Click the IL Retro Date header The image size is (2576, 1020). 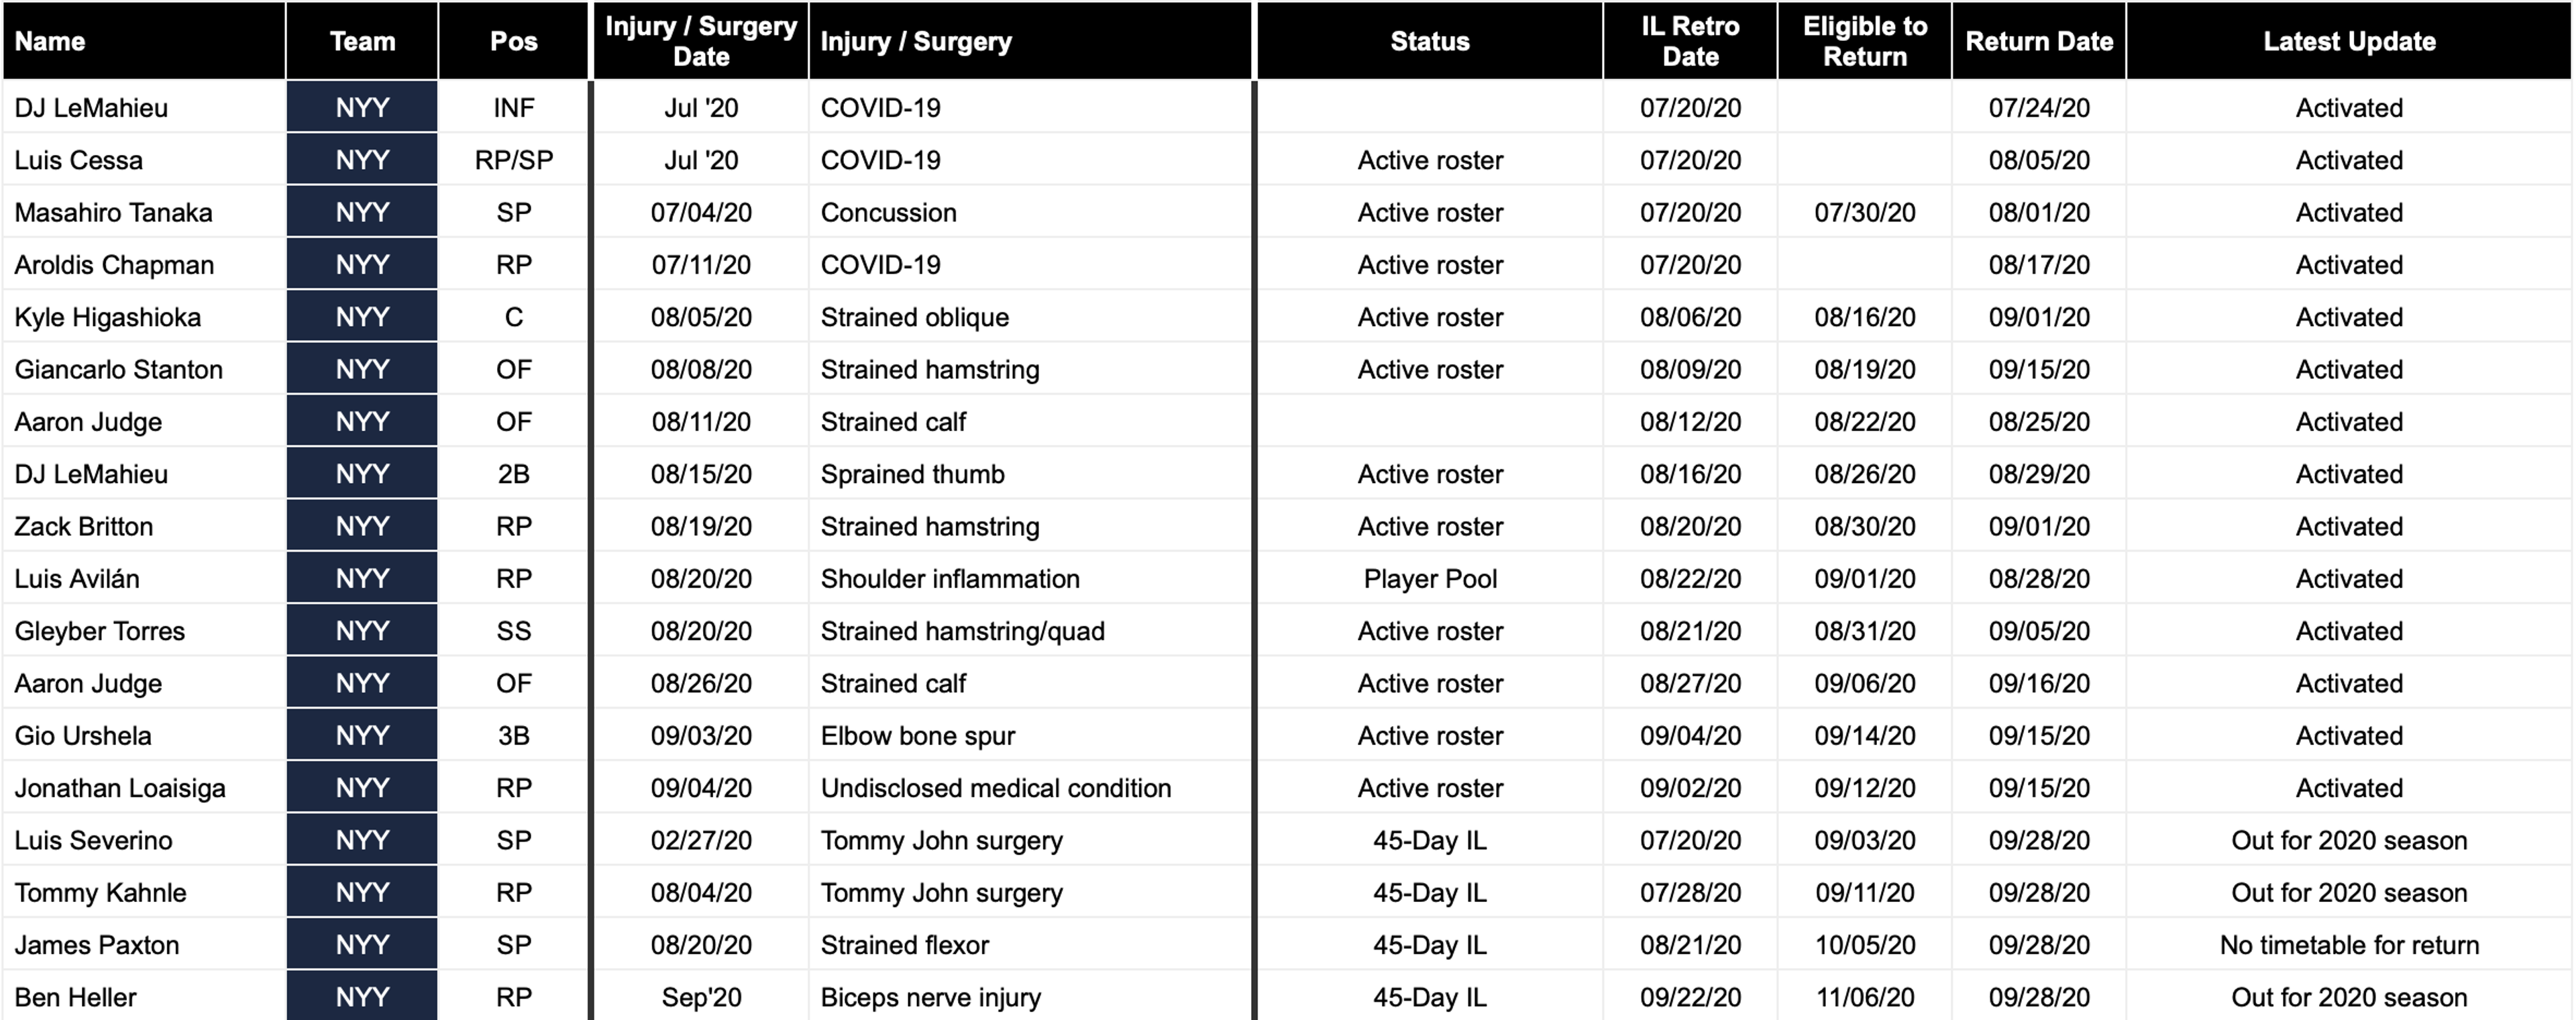click(1690, 41)
